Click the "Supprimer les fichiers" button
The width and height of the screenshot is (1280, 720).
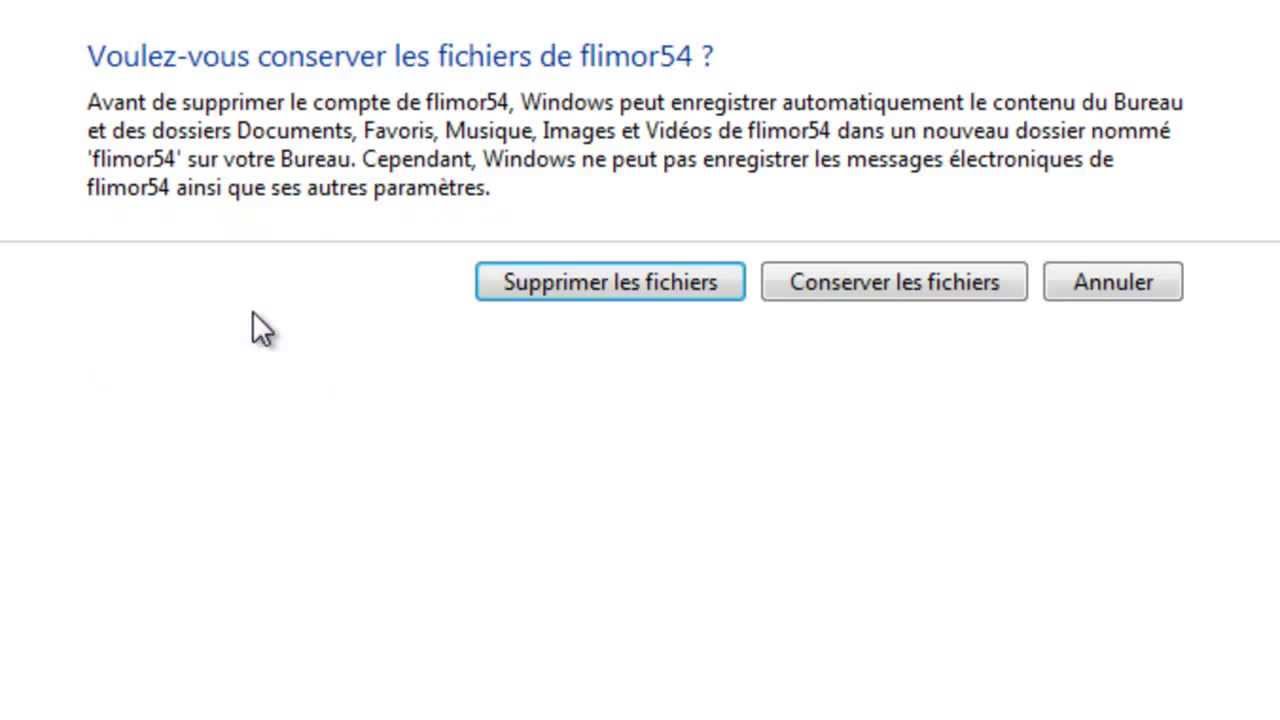point(610,282)
